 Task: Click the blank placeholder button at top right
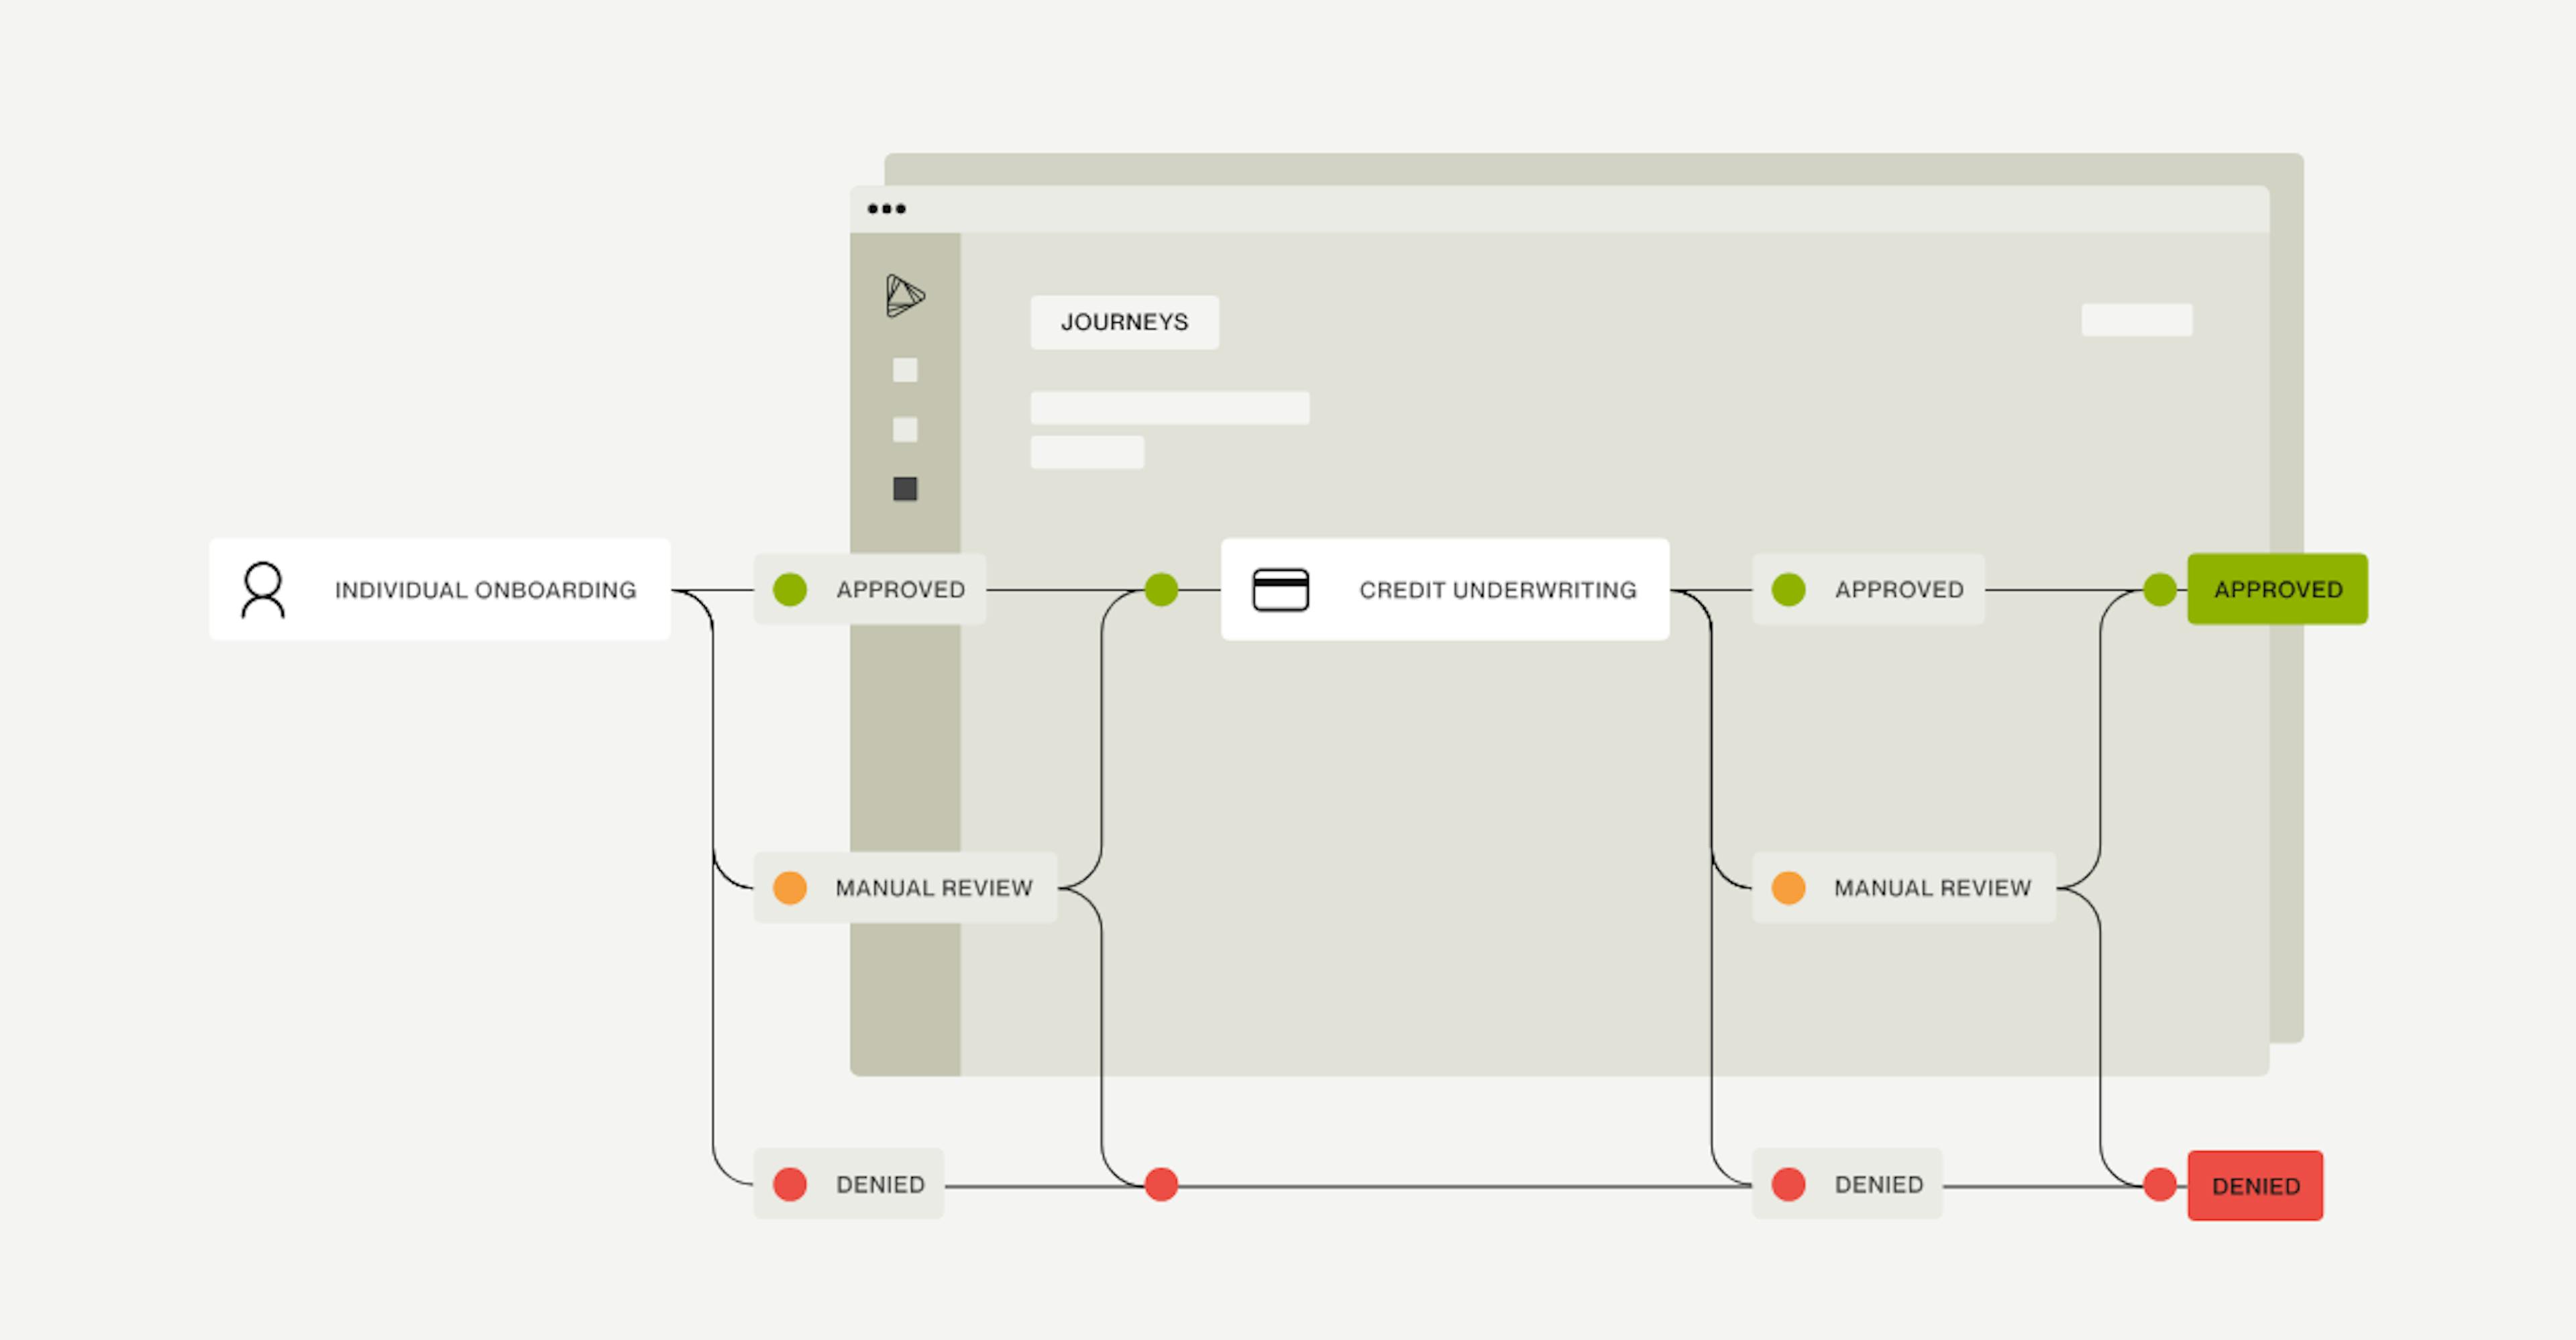click(2137, 320)
